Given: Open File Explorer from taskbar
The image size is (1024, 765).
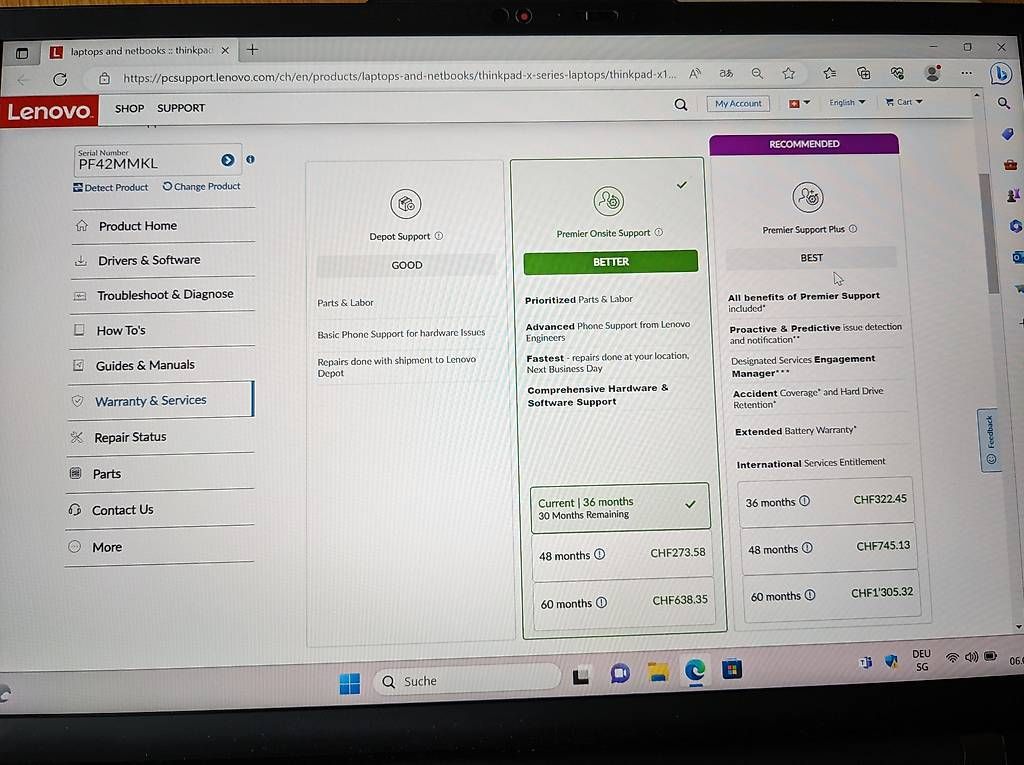Looking at the screenshot, I should pos(658,672).
